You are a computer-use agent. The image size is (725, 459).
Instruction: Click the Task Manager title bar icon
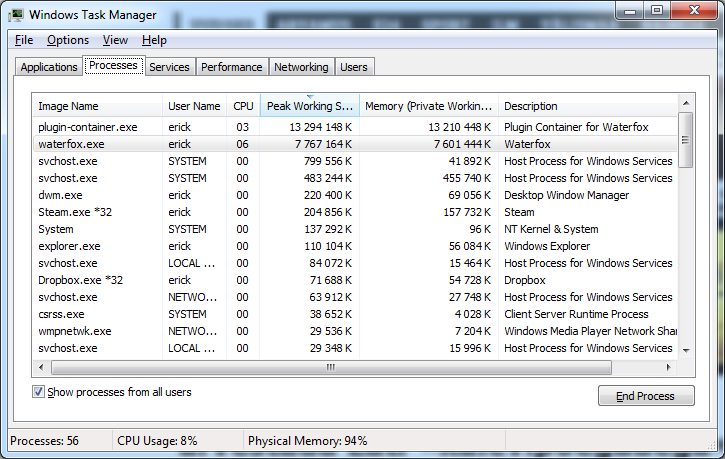(x=16, y=15)
